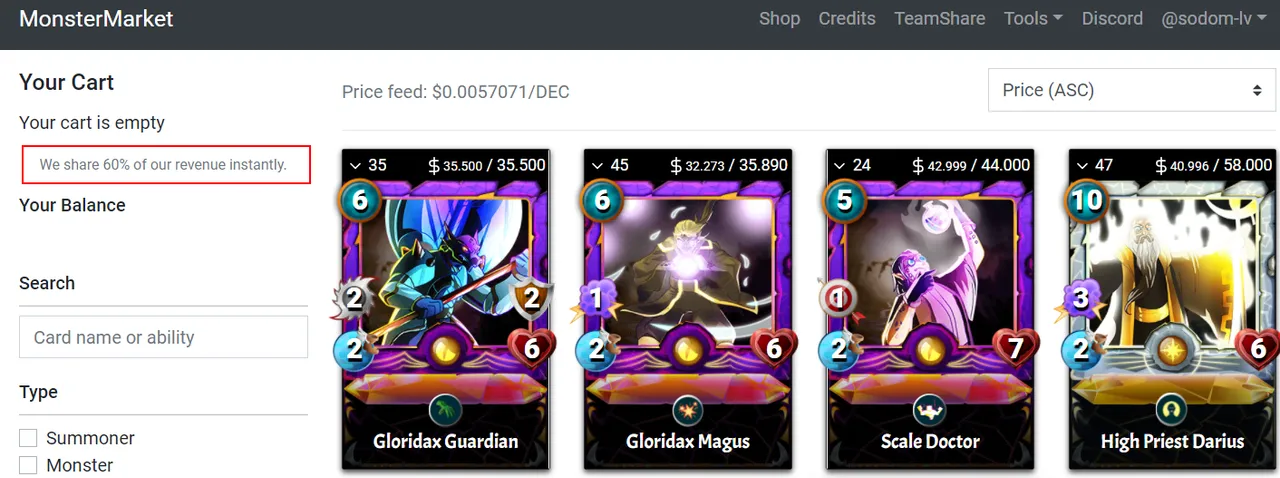Click the ranged attack icon on Scale Doctor
1280x478 pixels.
coord(838,298)
